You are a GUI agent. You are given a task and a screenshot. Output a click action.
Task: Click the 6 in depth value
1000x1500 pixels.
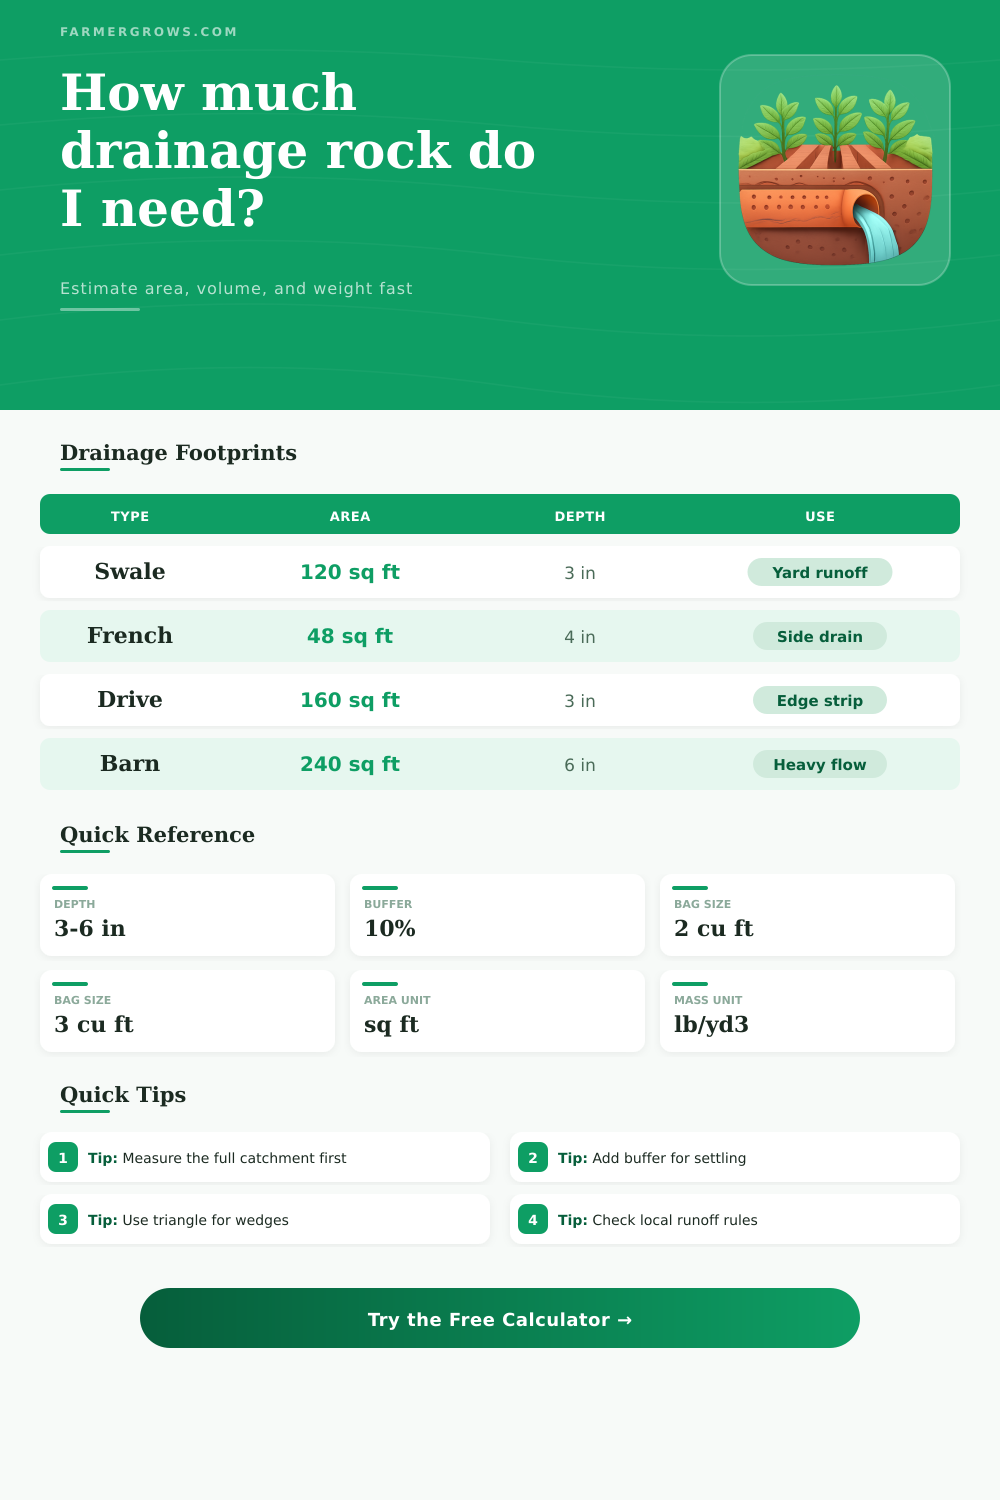click(x=580, y=765)
